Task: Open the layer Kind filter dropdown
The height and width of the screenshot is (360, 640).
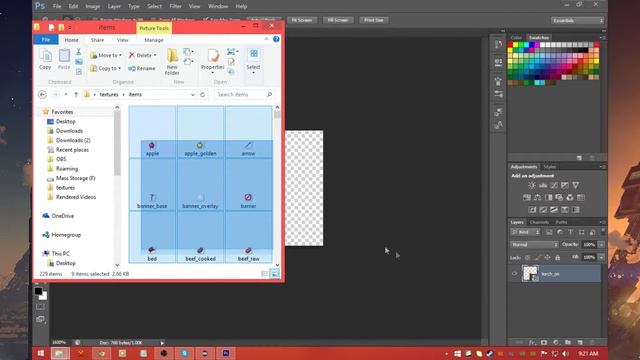Action: pos(526,232)
